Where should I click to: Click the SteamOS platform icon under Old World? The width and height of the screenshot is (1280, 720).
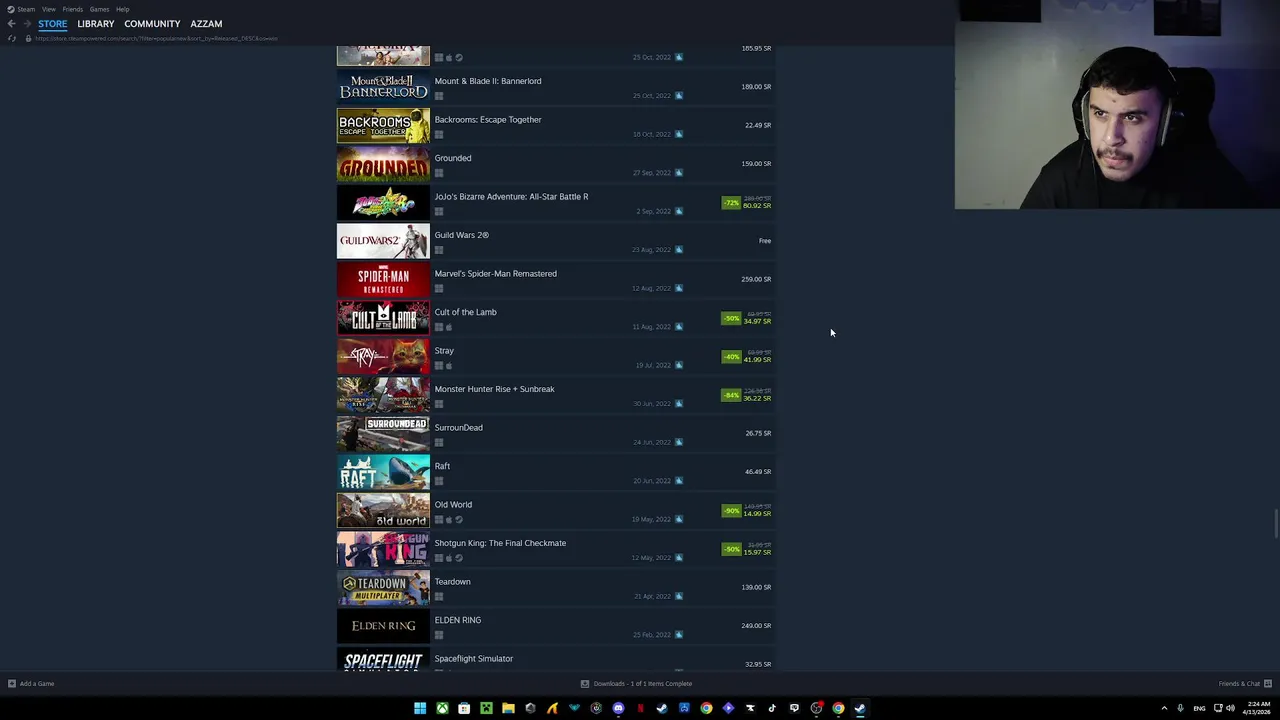click(x=459, y=520)
